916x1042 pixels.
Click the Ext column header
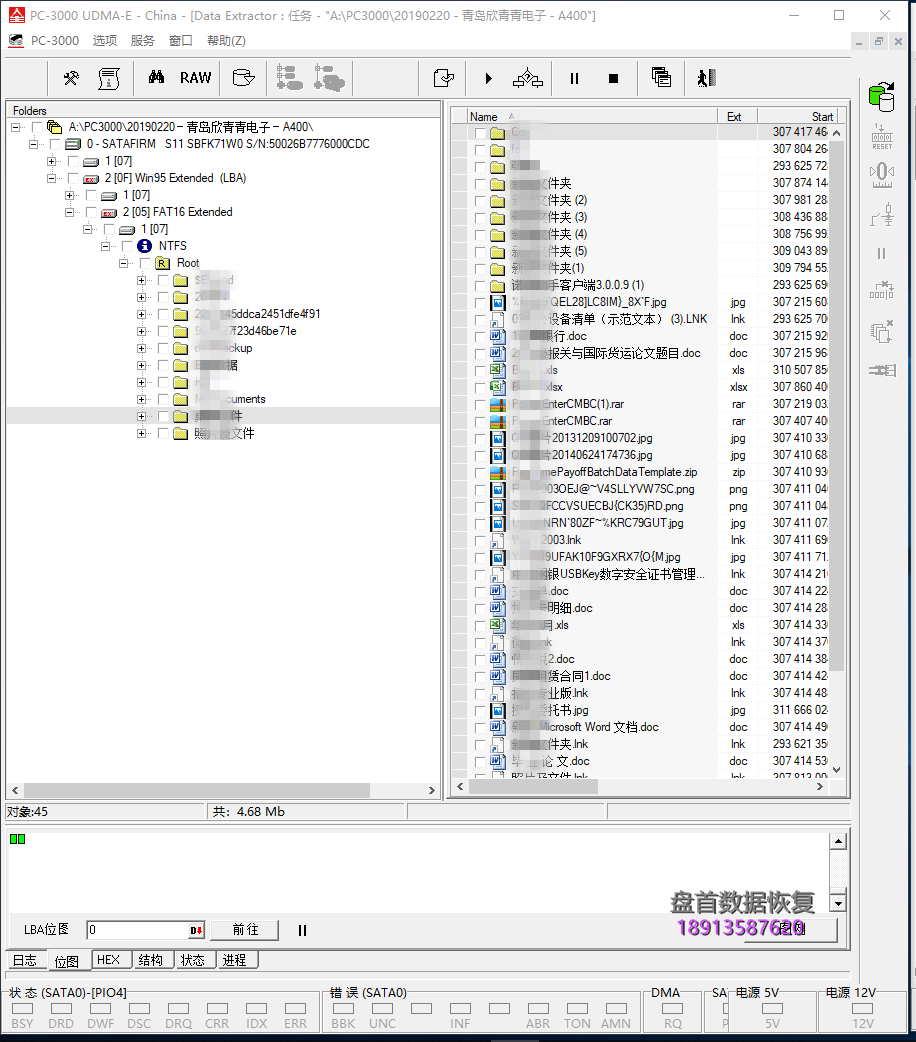(735, 117)
